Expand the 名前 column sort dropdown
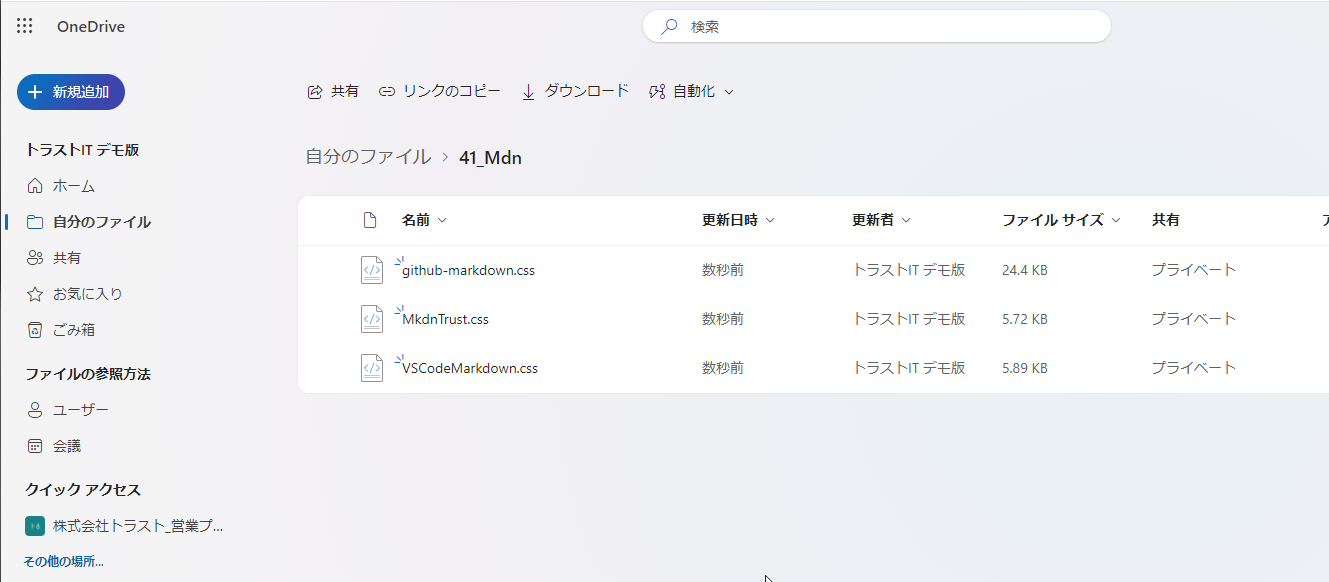The image size is (1329, 582). point(442,221)
